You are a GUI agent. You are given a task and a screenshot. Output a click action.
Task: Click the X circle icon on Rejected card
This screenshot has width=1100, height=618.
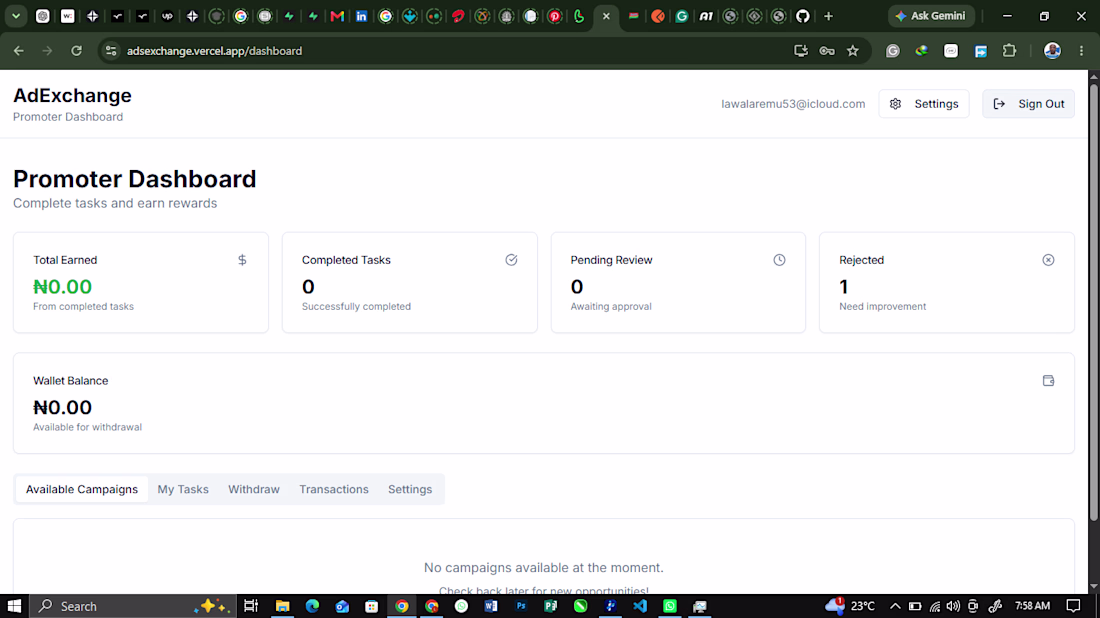pyautogui.click(x=1048, y=260)
